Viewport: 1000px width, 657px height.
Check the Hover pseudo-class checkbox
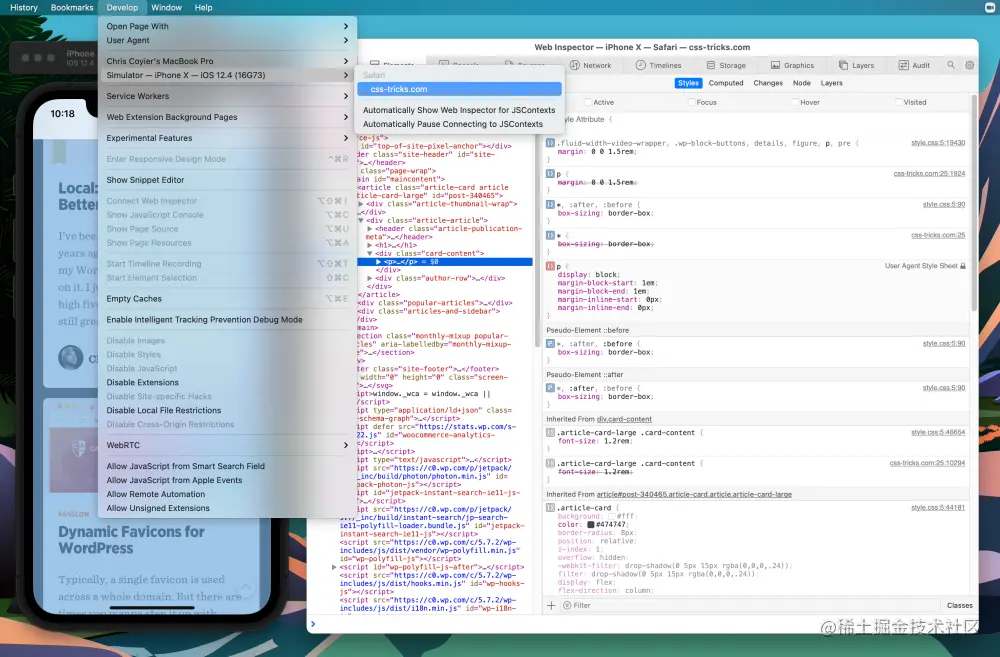[794, 102]
